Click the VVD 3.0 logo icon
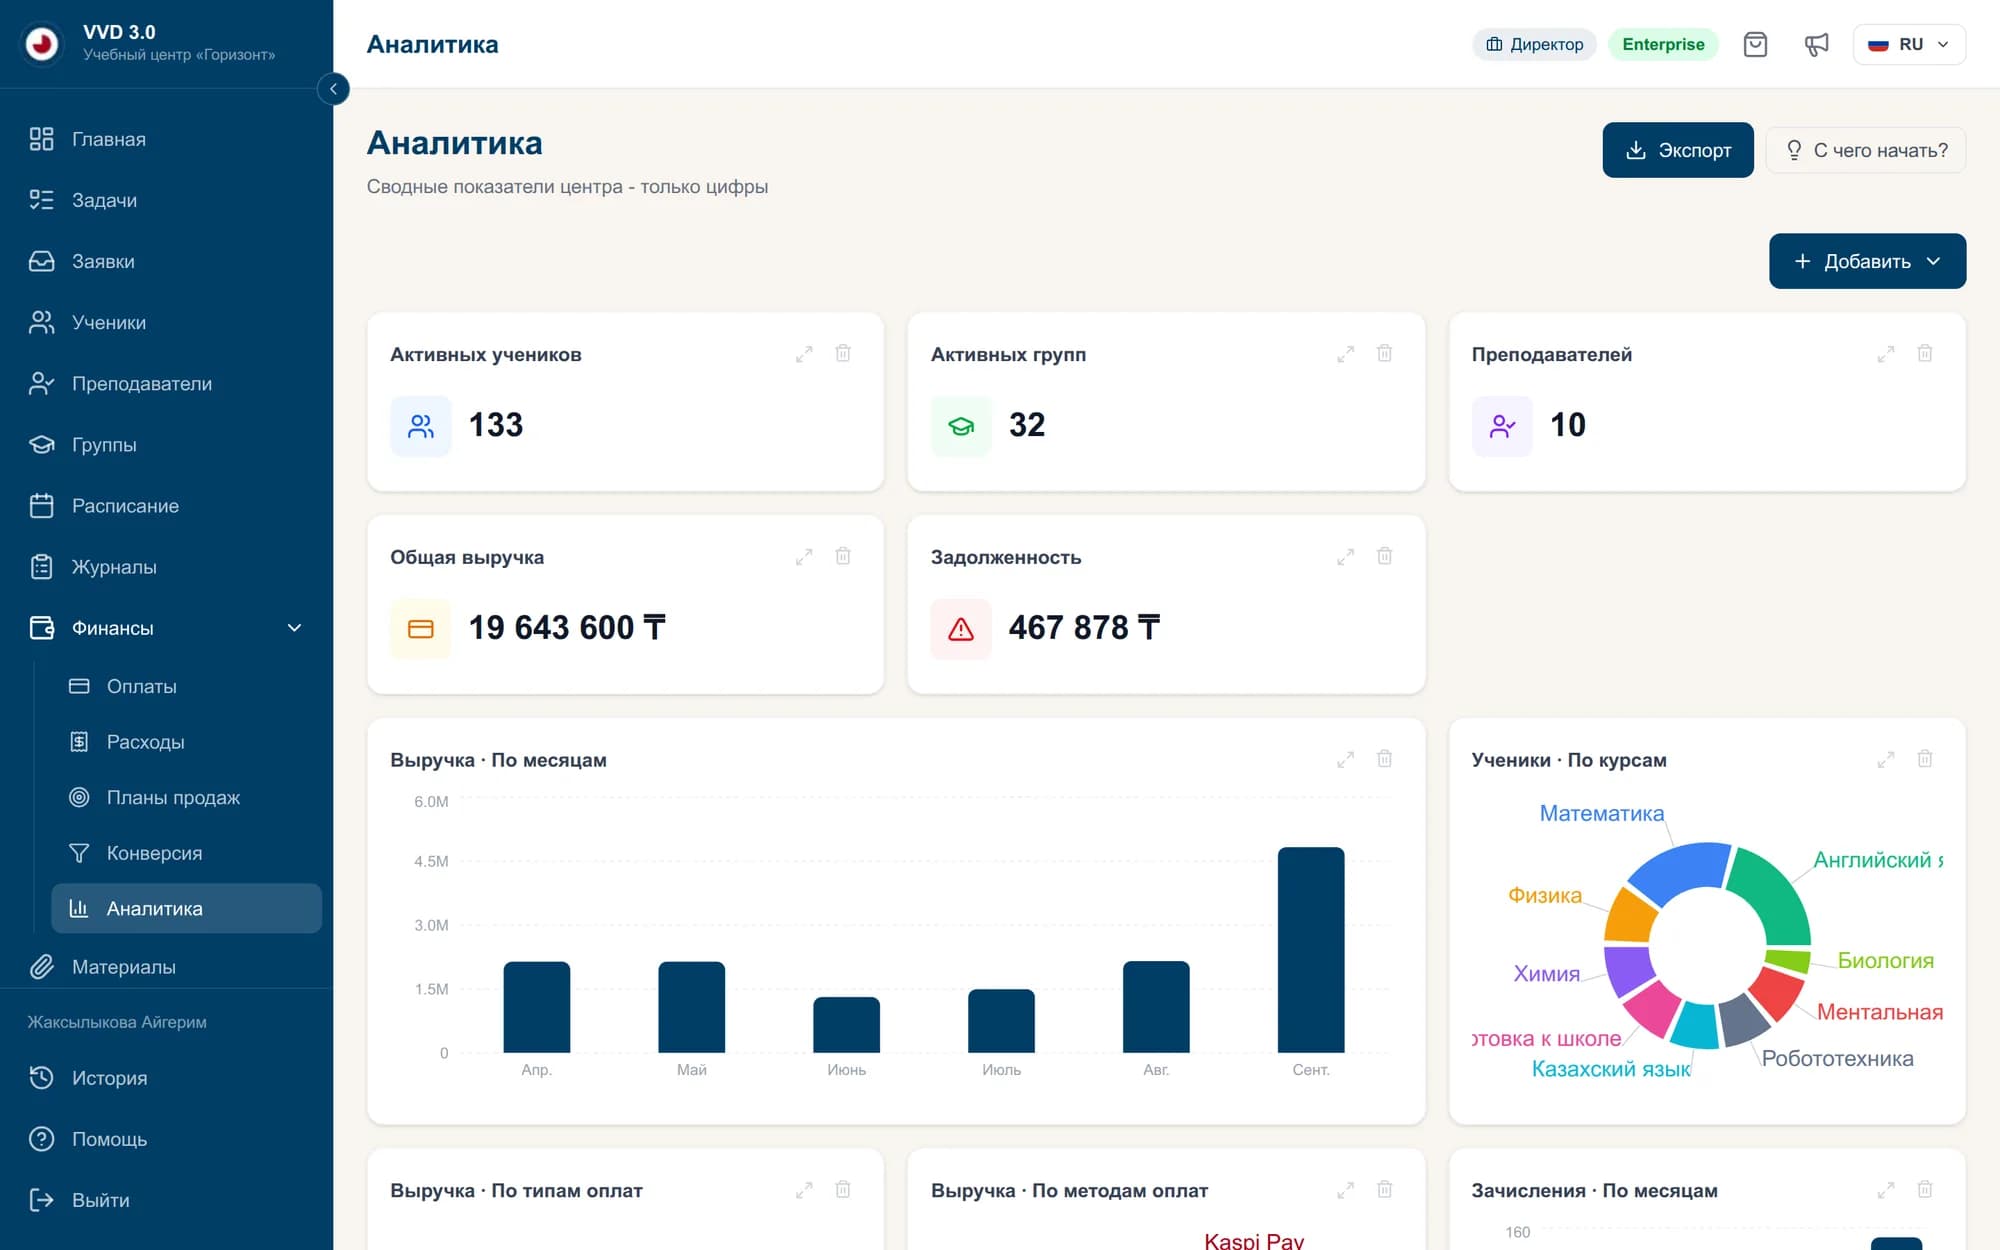 point(42,43)
